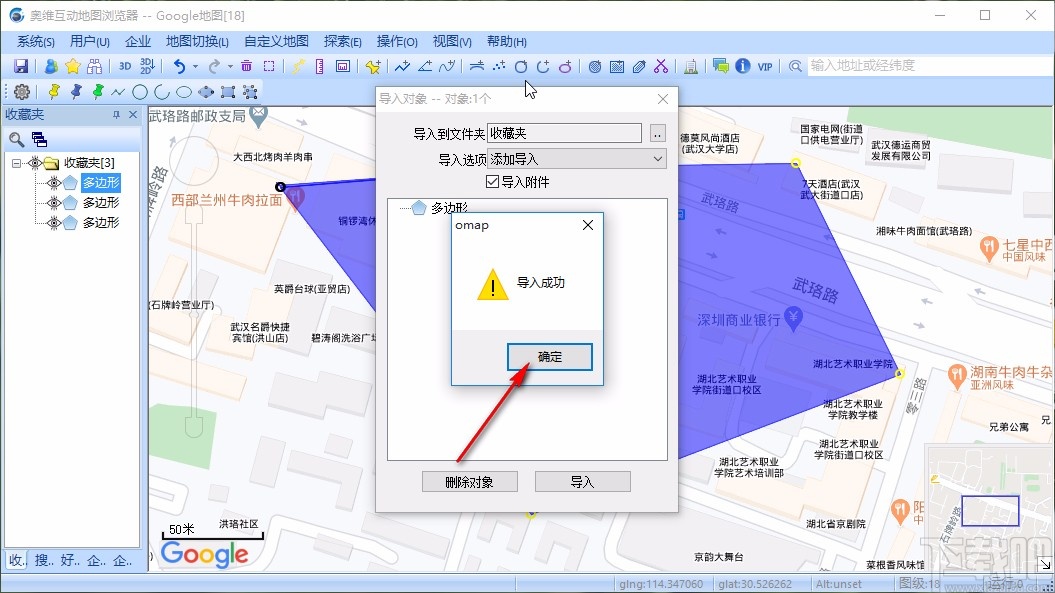Click the 删除对象 button

point(469,481)
